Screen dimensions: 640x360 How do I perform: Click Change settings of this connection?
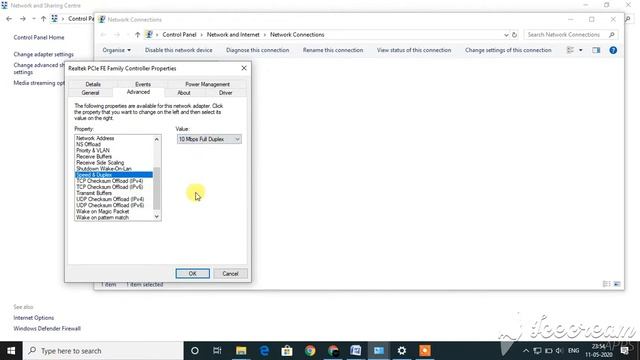pos(508,50)
